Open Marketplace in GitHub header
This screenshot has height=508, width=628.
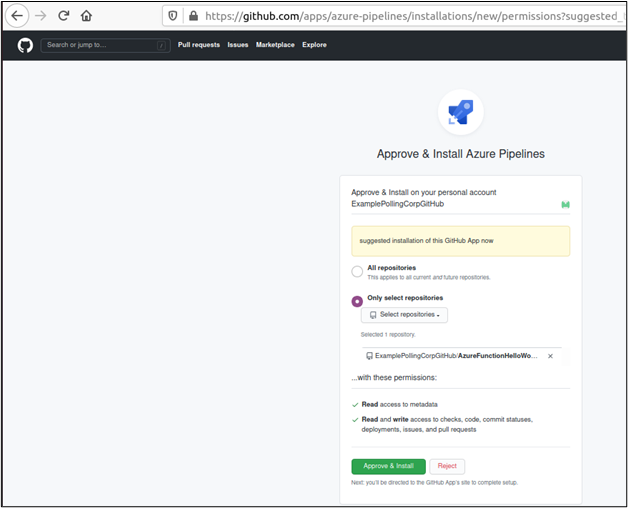tap(275, 45)
